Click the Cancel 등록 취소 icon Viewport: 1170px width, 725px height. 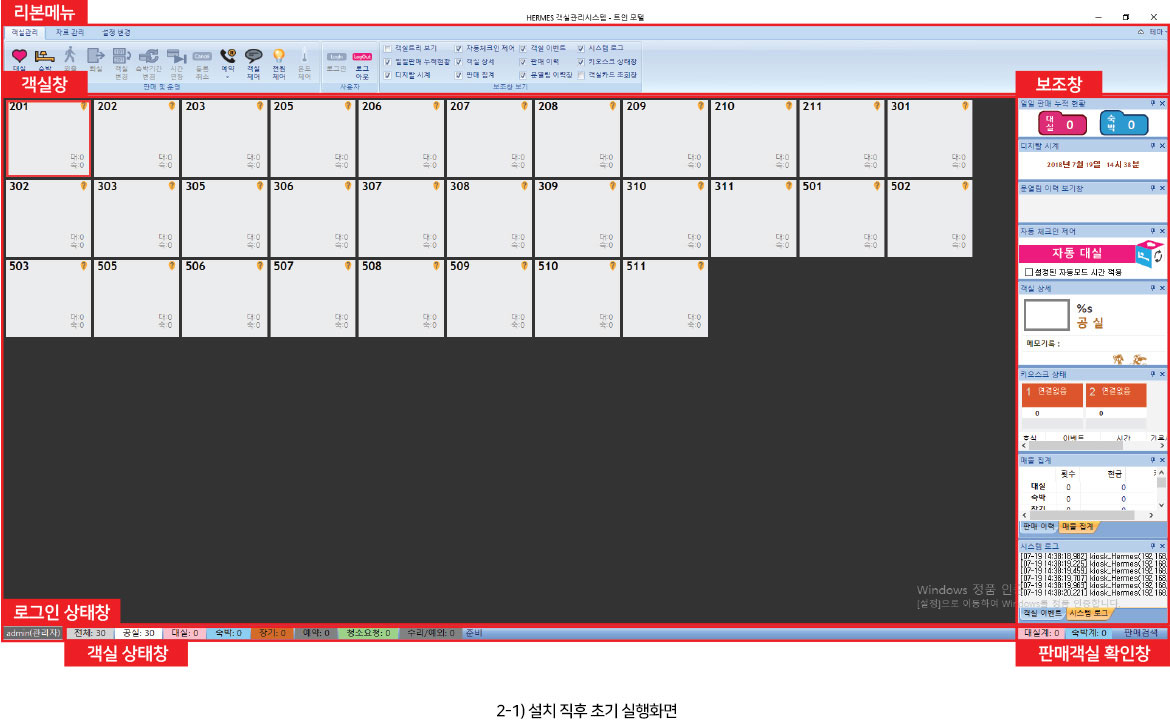[202, 56]
